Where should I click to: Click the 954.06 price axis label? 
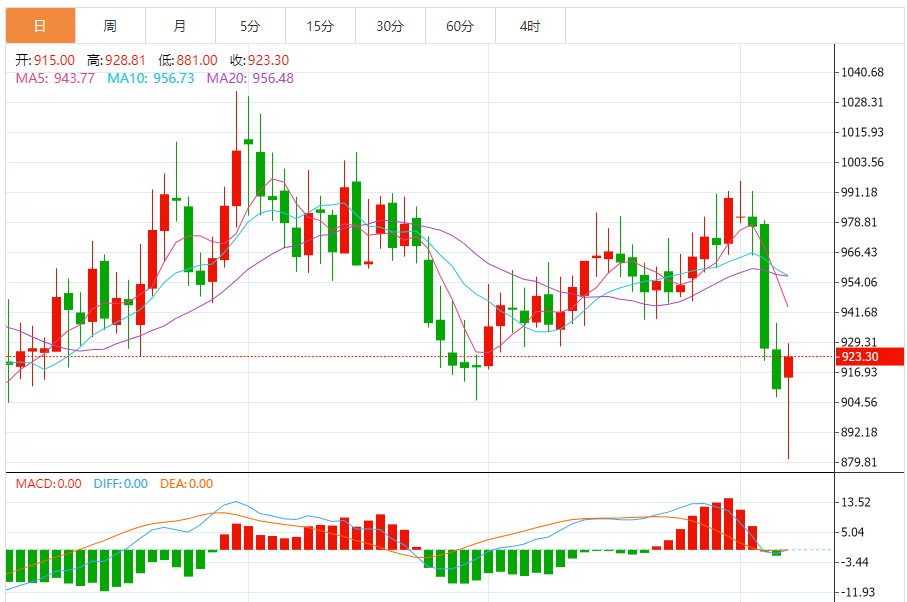859,282
